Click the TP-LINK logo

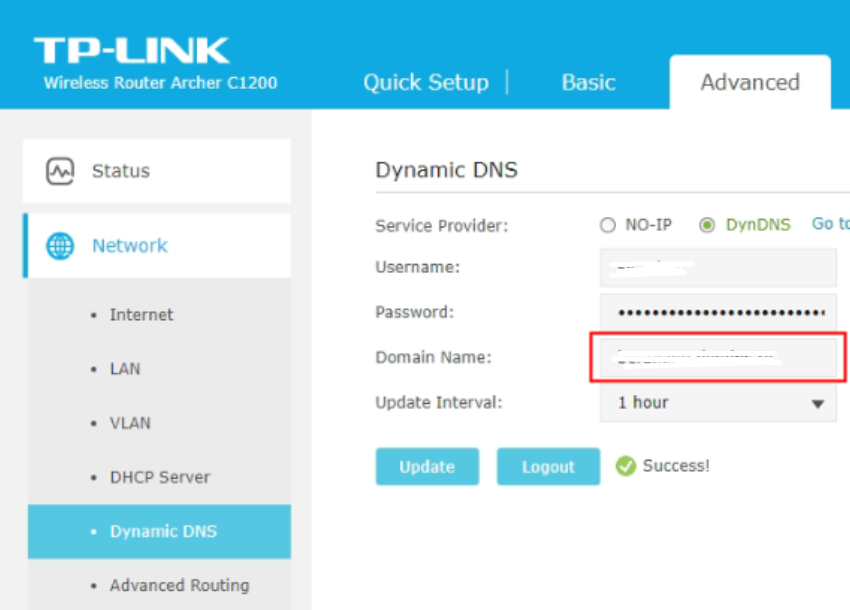pyautogui.click(x=131, y=51)
